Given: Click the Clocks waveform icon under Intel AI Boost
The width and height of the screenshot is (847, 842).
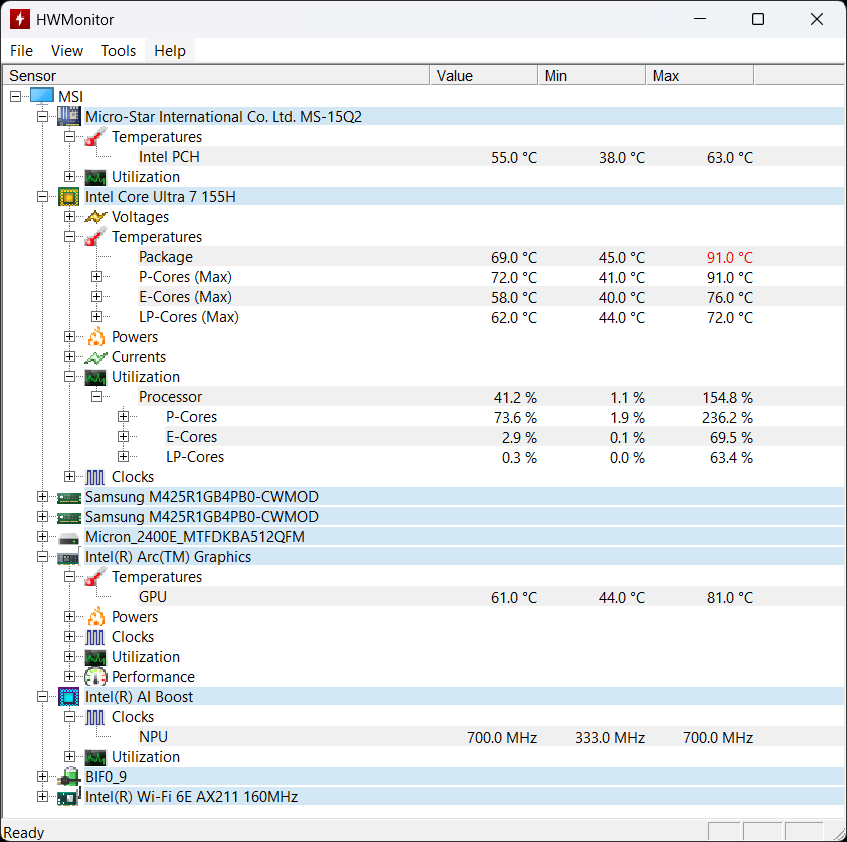Looking at the screenshot, I should click(95, 717).
